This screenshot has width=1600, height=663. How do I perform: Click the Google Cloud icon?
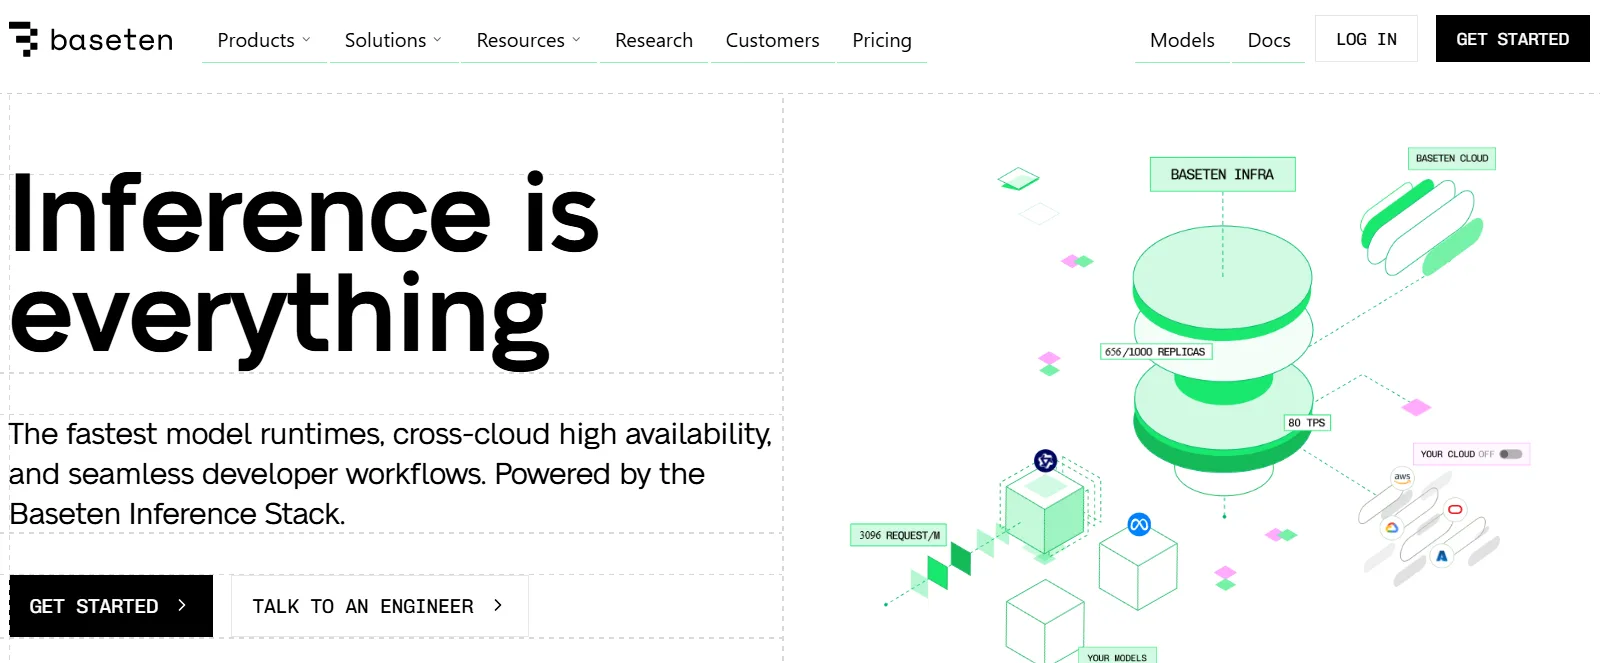pos(1391,527)
